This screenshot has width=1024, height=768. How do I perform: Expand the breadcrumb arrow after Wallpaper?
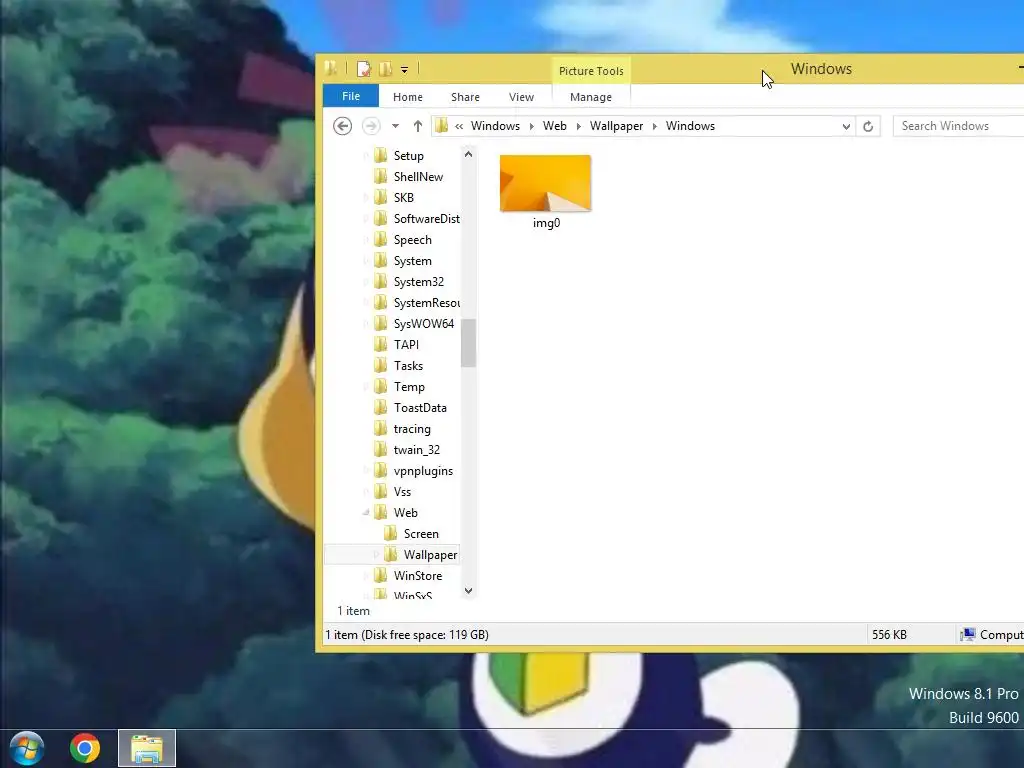(654, 126)
